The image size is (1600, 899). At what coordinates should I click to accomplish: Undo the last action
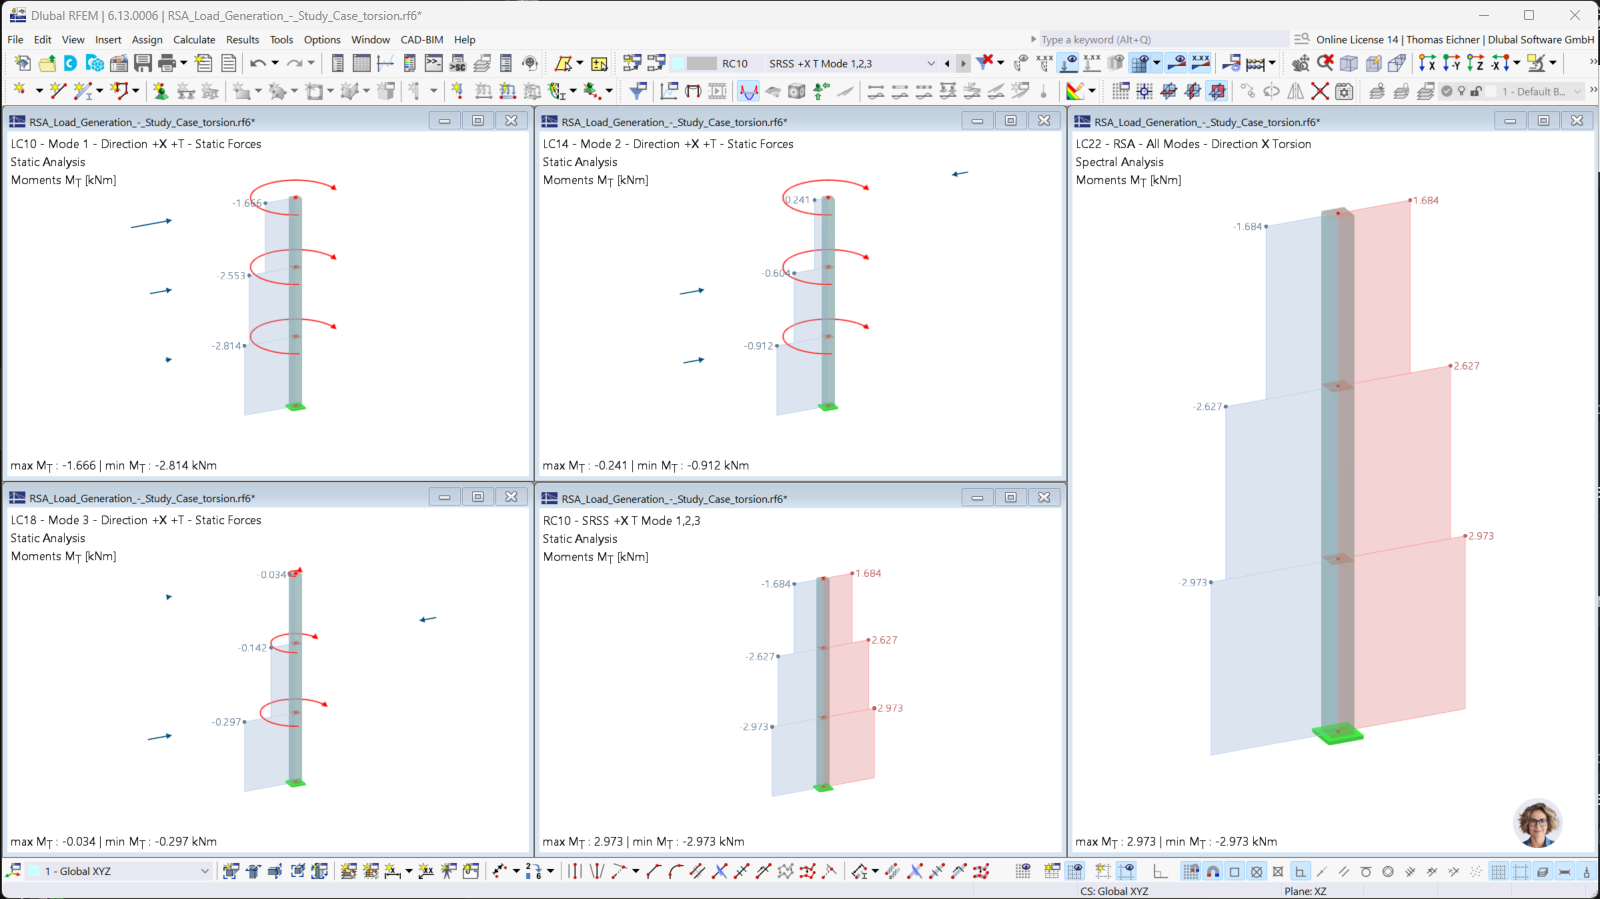point(258,63)
